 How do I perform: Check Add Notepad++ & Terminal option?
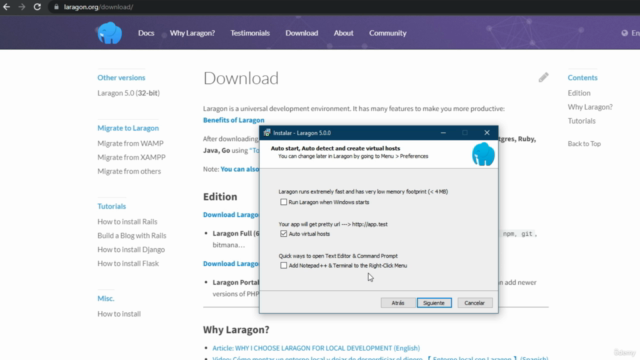click(x=283, y=265)
